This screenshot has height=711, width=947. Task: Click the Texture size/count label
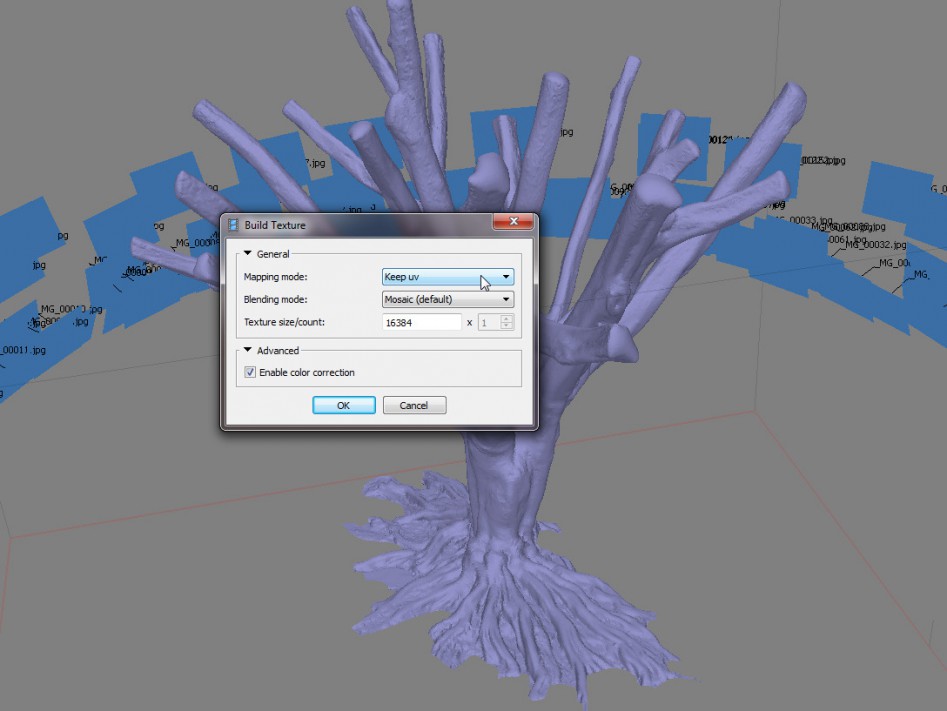284,322
